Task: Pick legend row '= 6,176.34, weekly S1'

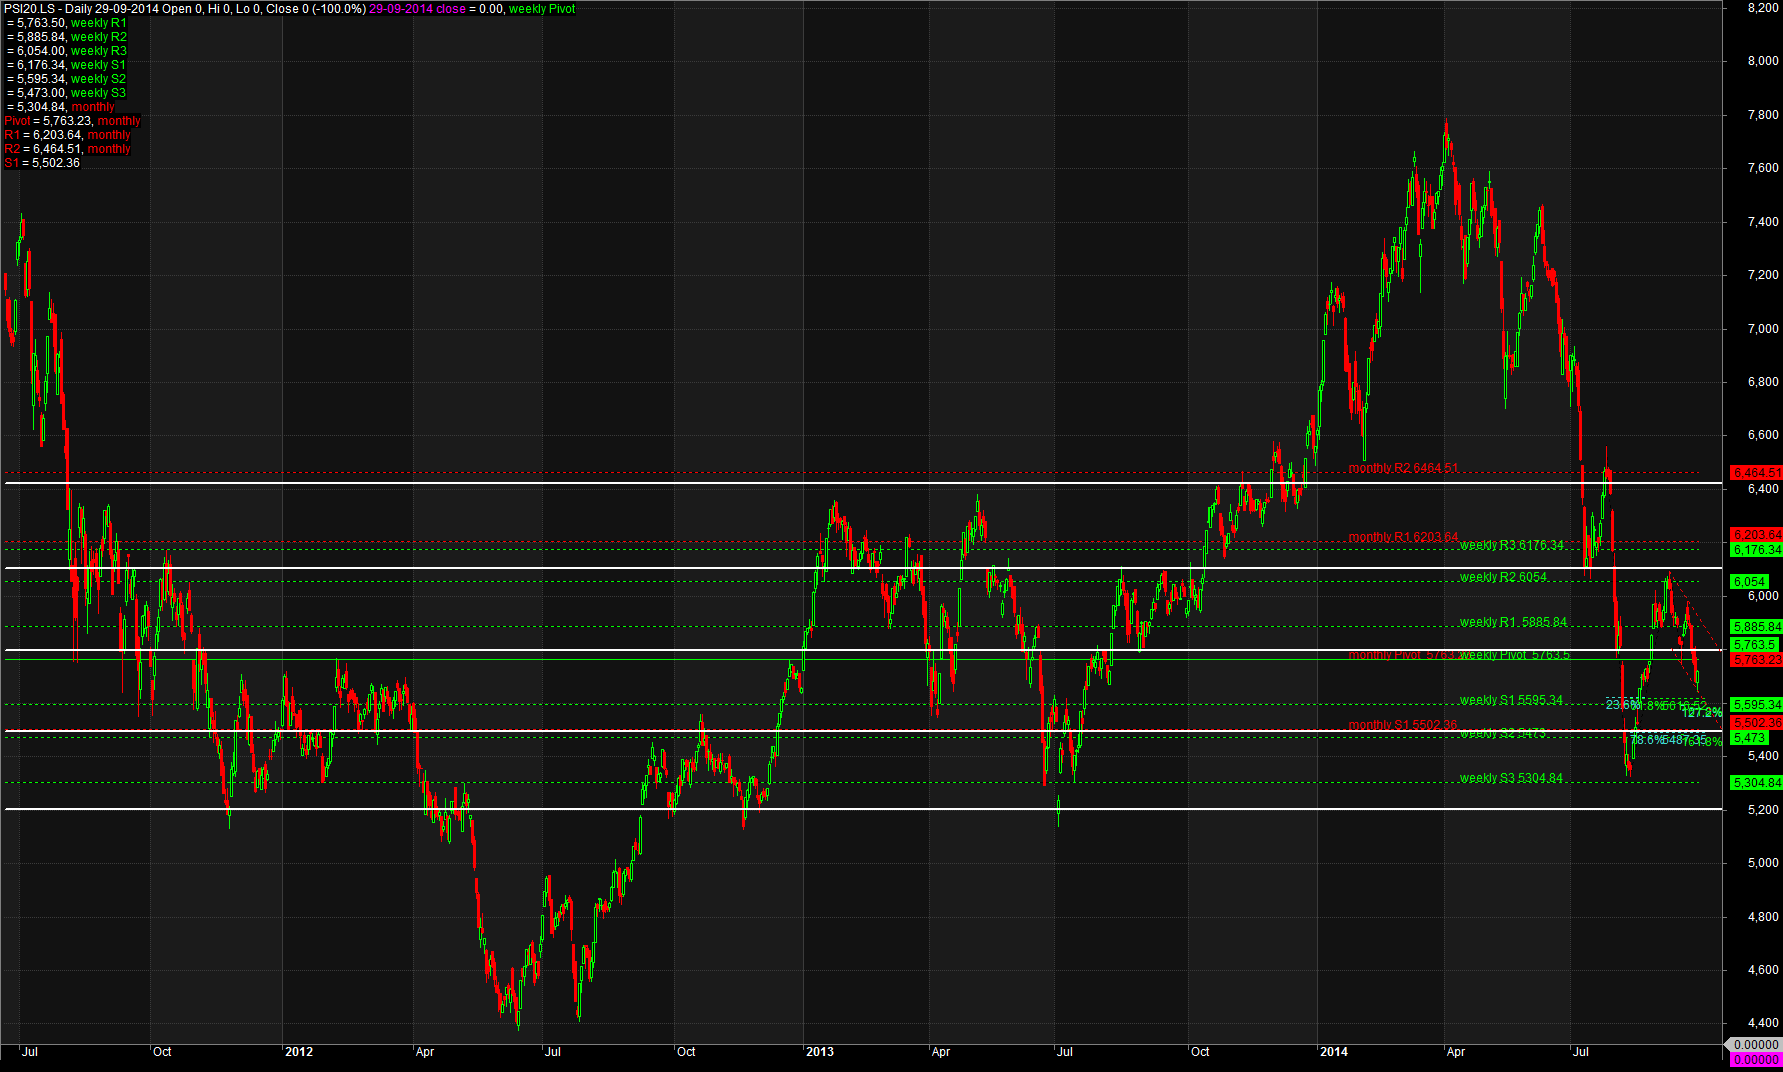Action: pos(67,65)
